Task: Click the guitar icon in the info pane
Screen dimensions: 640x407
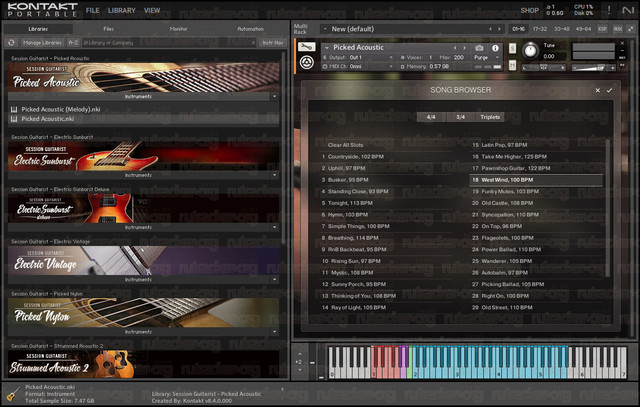Action: tap(13, 394)
